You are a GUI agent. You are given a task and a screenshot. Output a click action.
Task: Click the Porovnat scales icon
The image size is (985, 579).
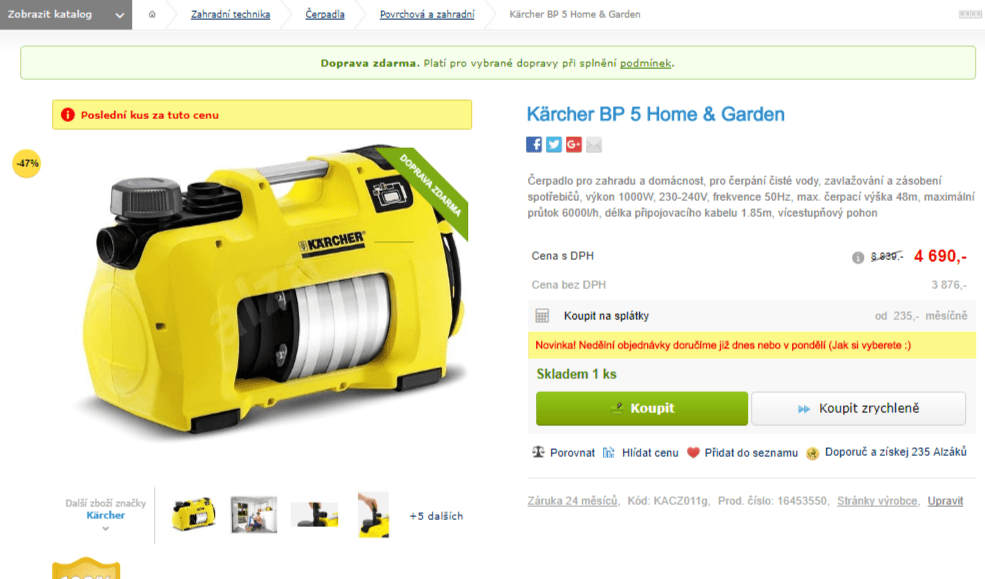point(538,452)
